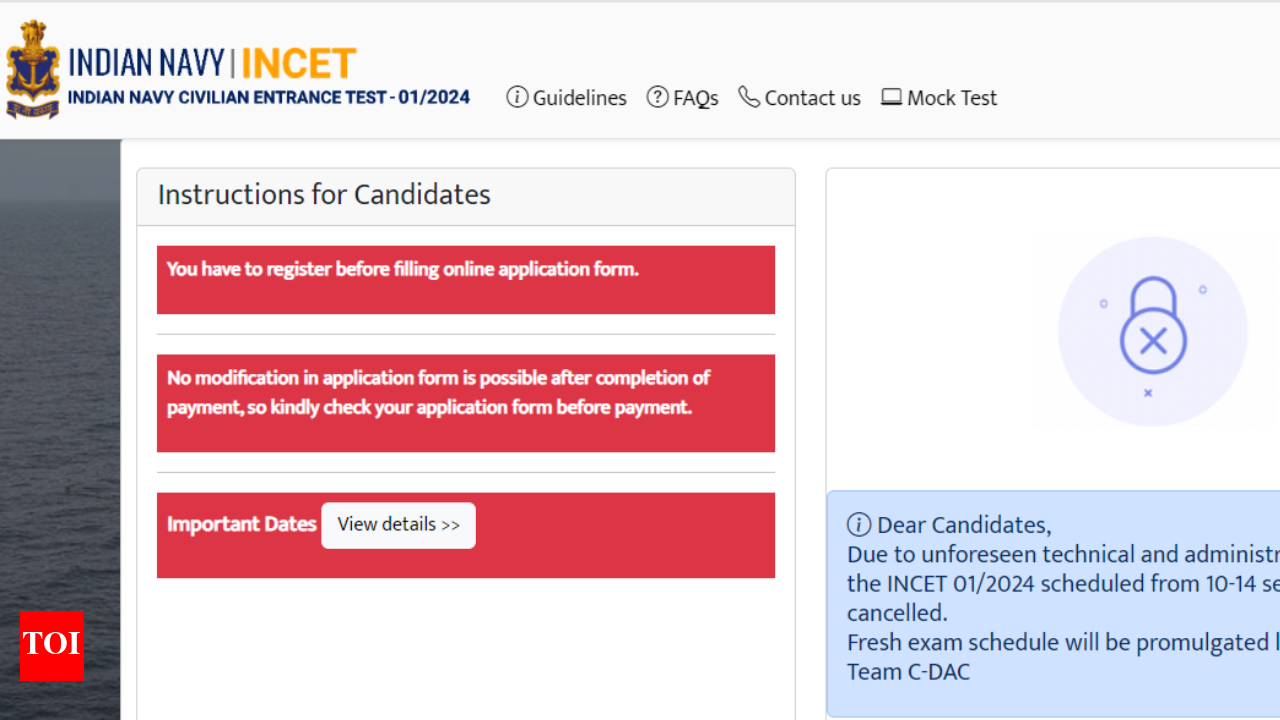1280x720 pixels.
Task: Click the TOI red logo badge
Action: pos(51,646)
